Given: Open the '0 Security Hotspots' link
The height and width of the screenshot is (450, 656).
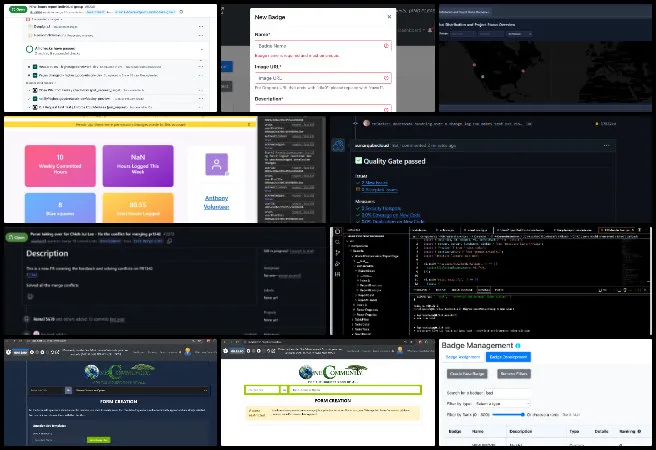Looking at the screenshot, I should point(381,208).
